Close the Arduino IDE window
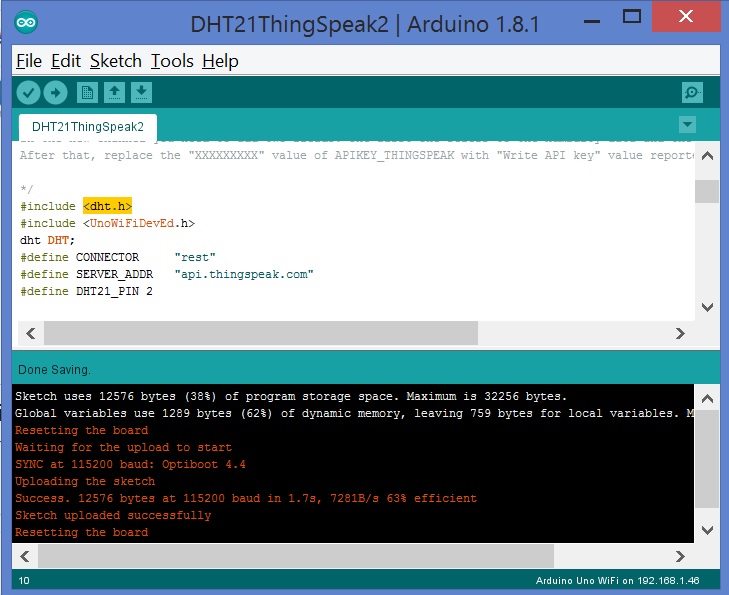The width and height of the screenshot is (729, 595). coord(686,16)
